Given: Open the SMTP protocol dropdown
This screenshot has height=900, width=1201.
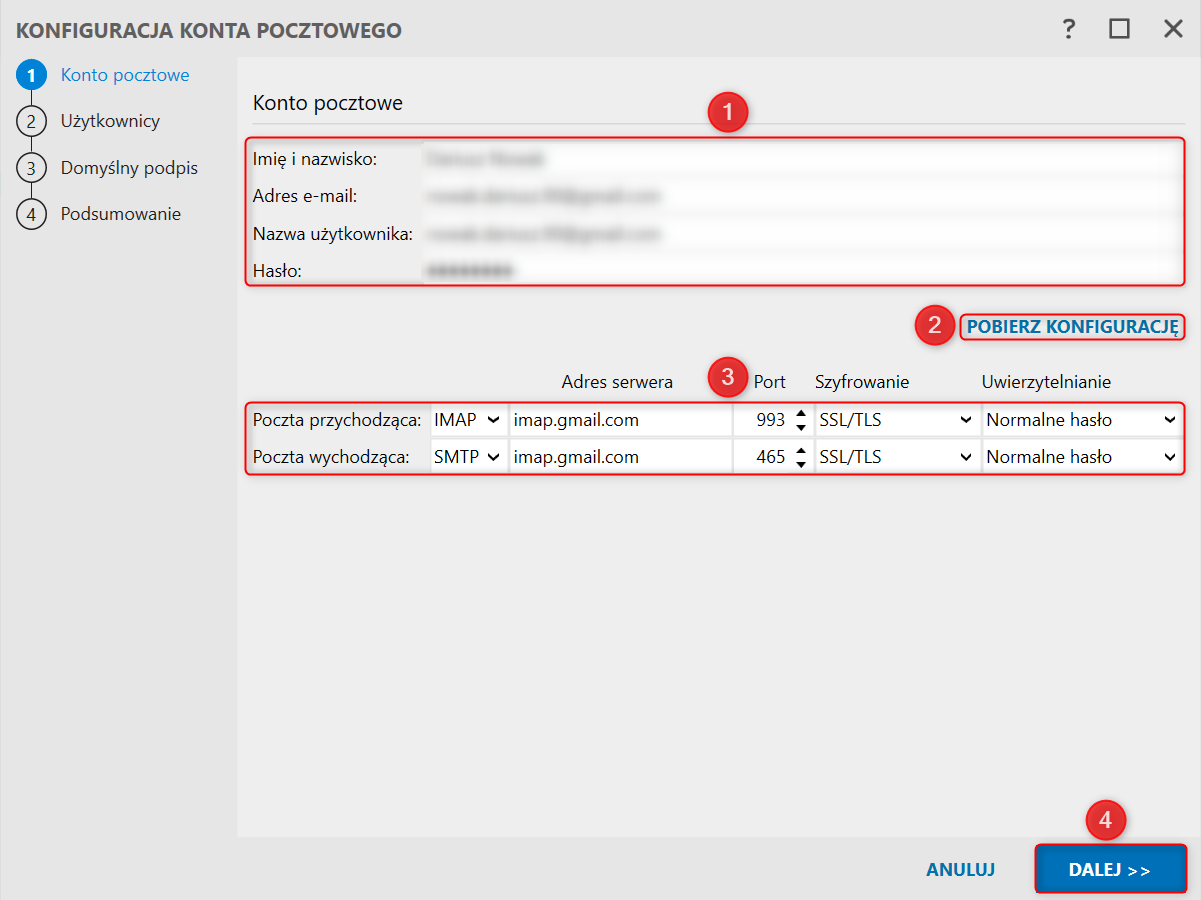Looking at the screenshot, I should coord(467,457).
